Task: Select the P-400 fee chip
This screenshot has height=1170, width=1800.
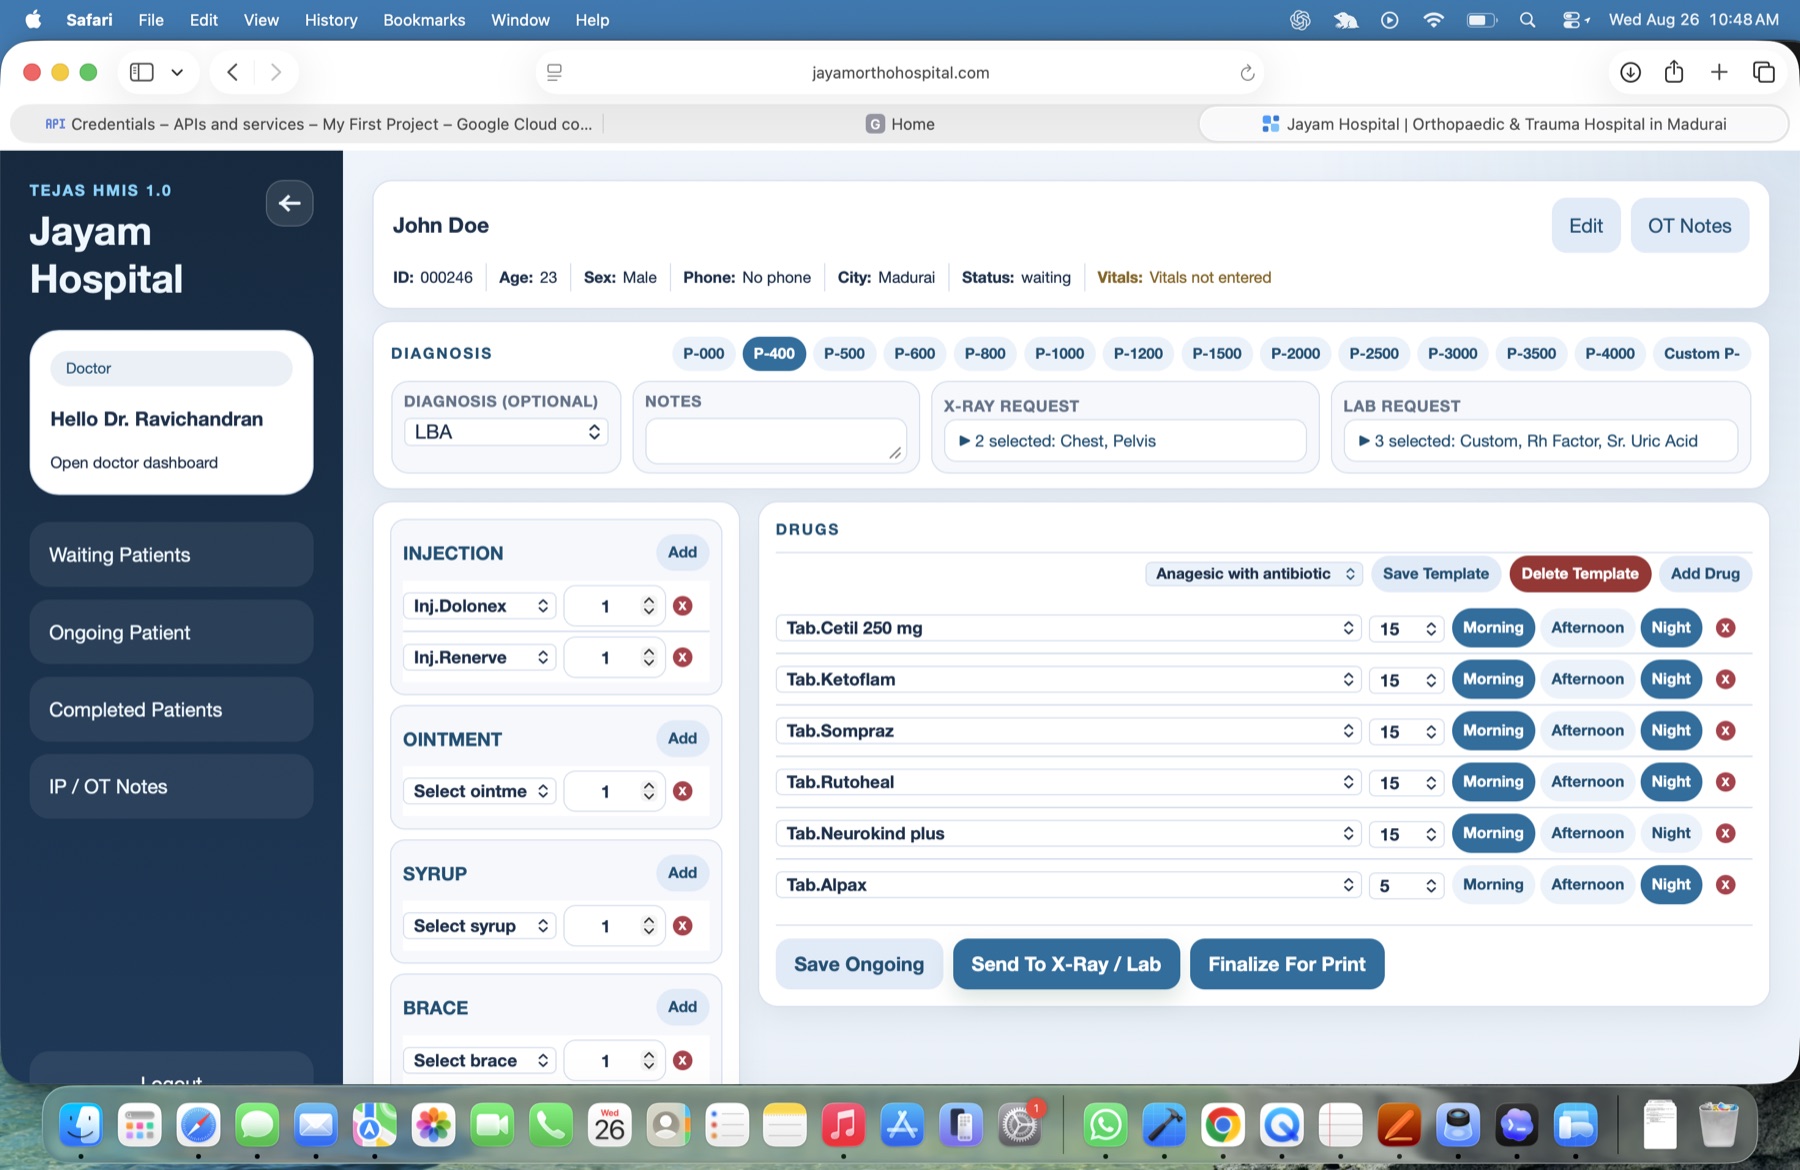Action: coord(774,354)
